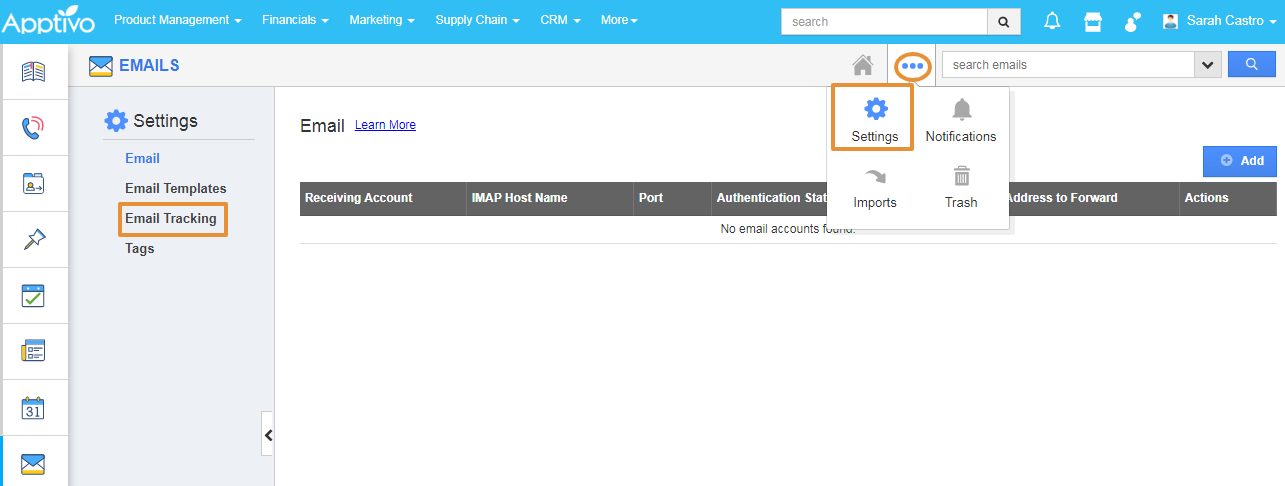Open the three-dots more options icon

(912, 66)
